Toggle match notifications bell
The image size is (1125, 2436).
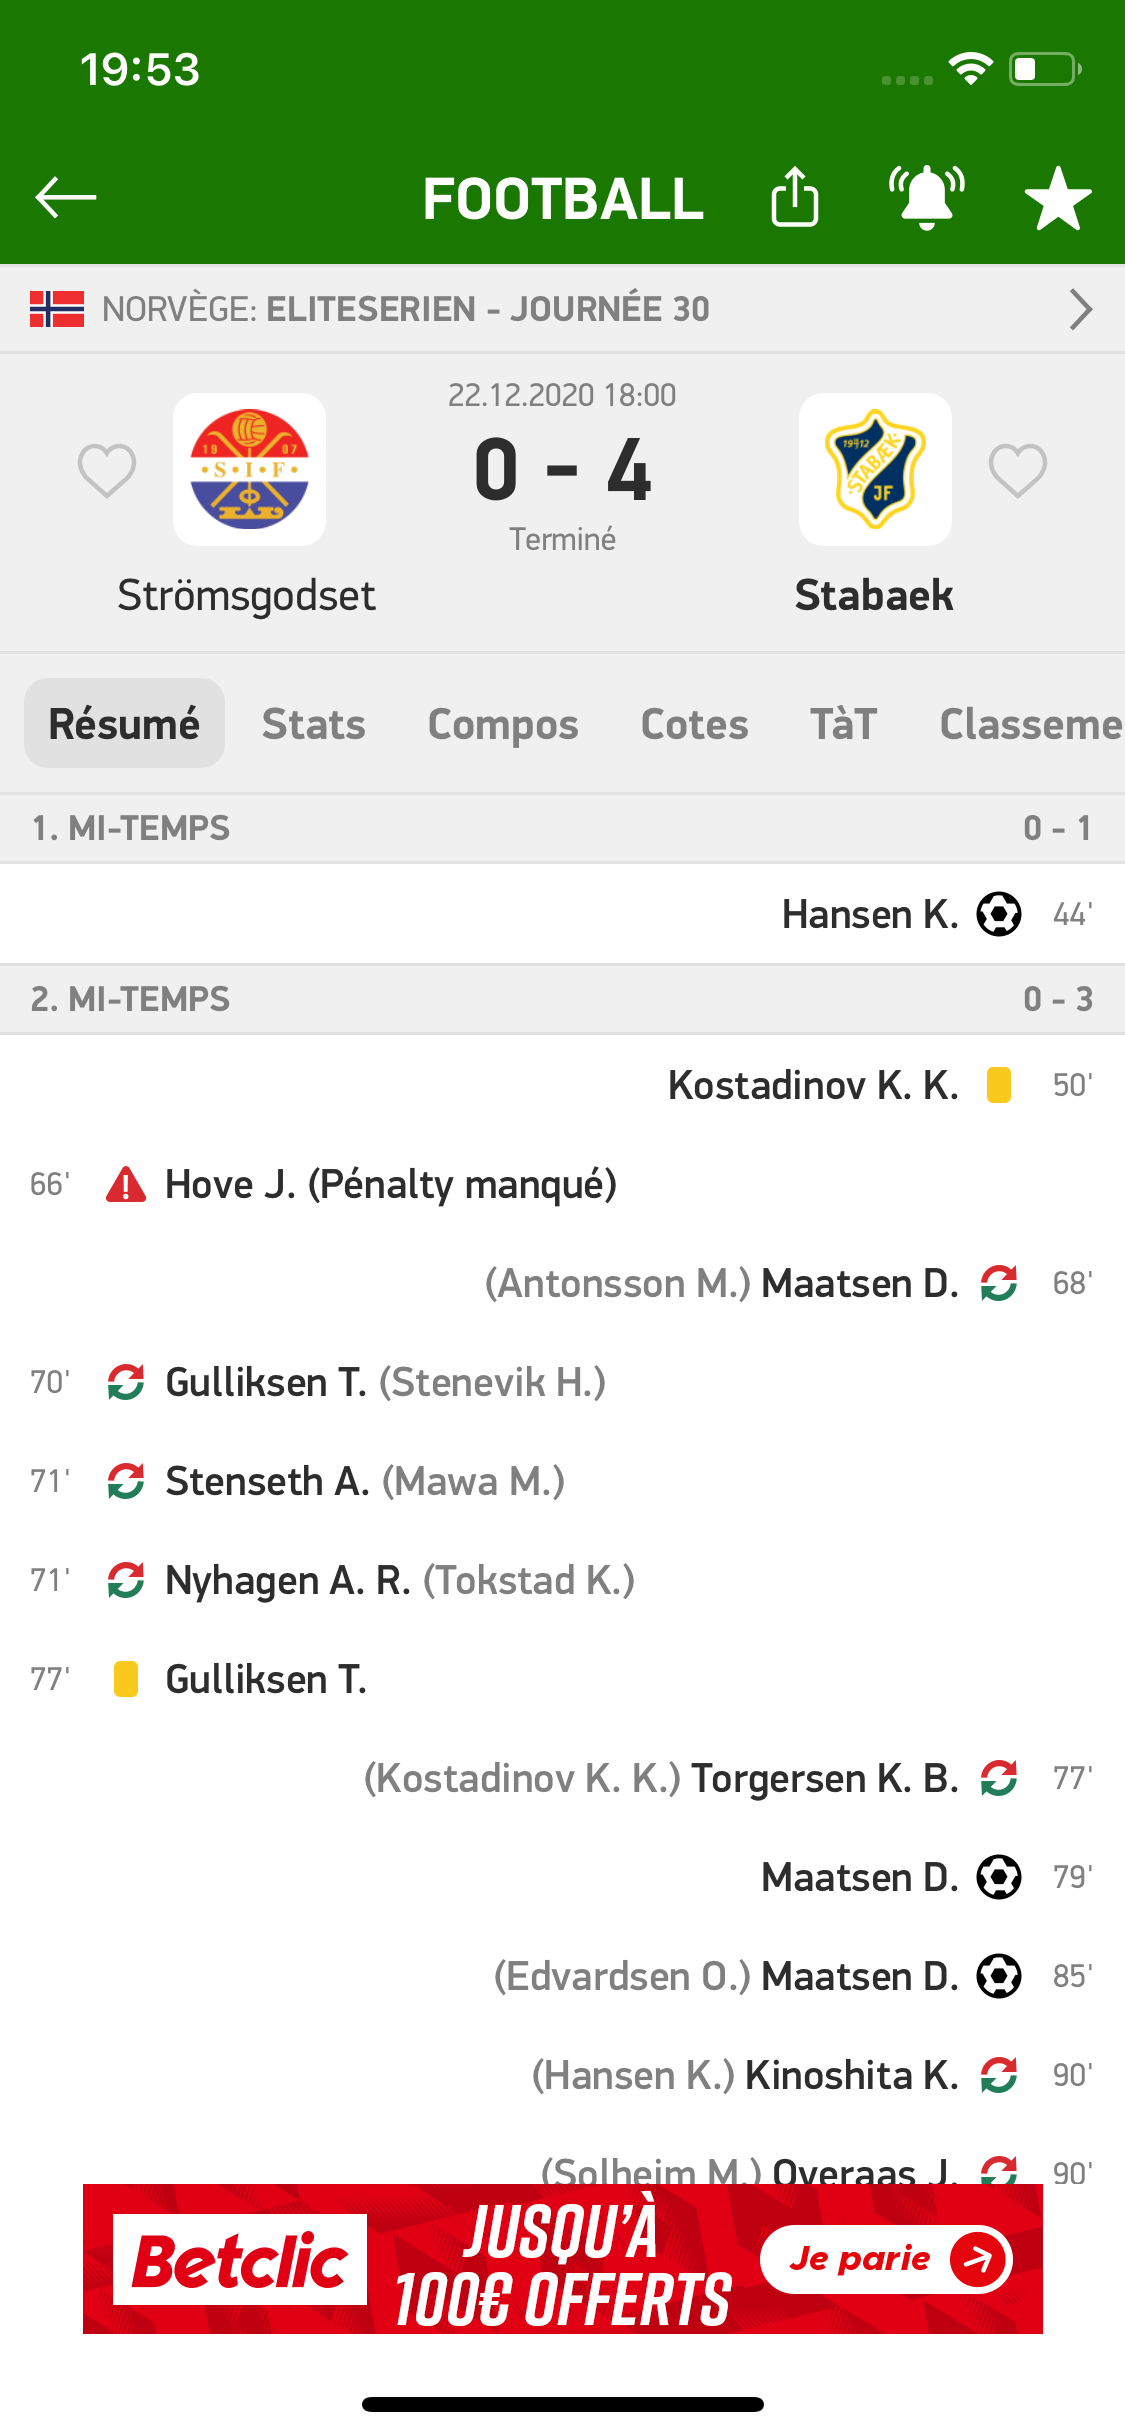coord(927,197)
